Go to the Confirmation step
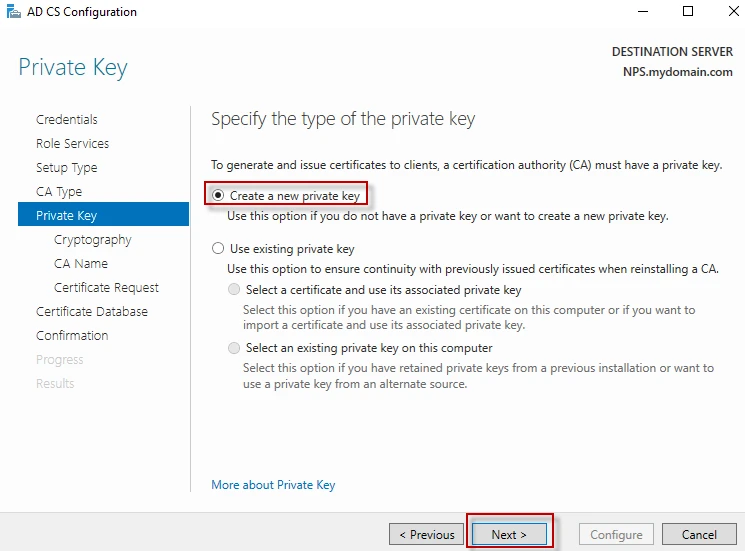The image size is (745, 551). [x=72, y=336]
